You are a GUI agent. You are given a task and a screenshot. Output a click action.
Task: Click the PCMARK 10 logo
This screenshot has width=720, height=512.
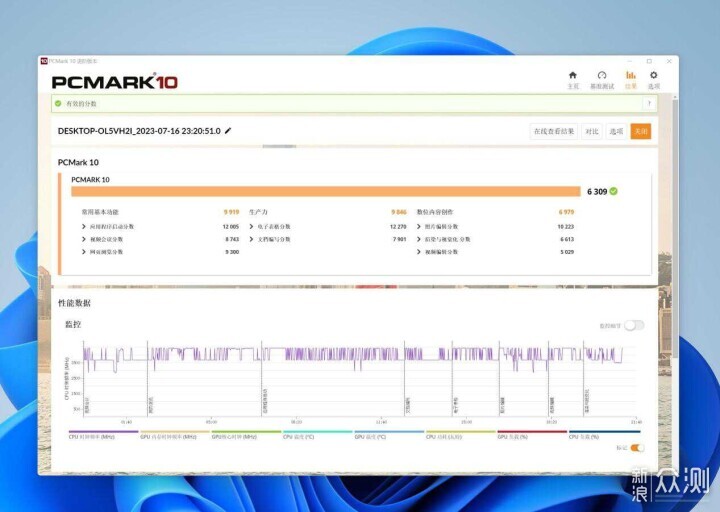tap(114, 82)
